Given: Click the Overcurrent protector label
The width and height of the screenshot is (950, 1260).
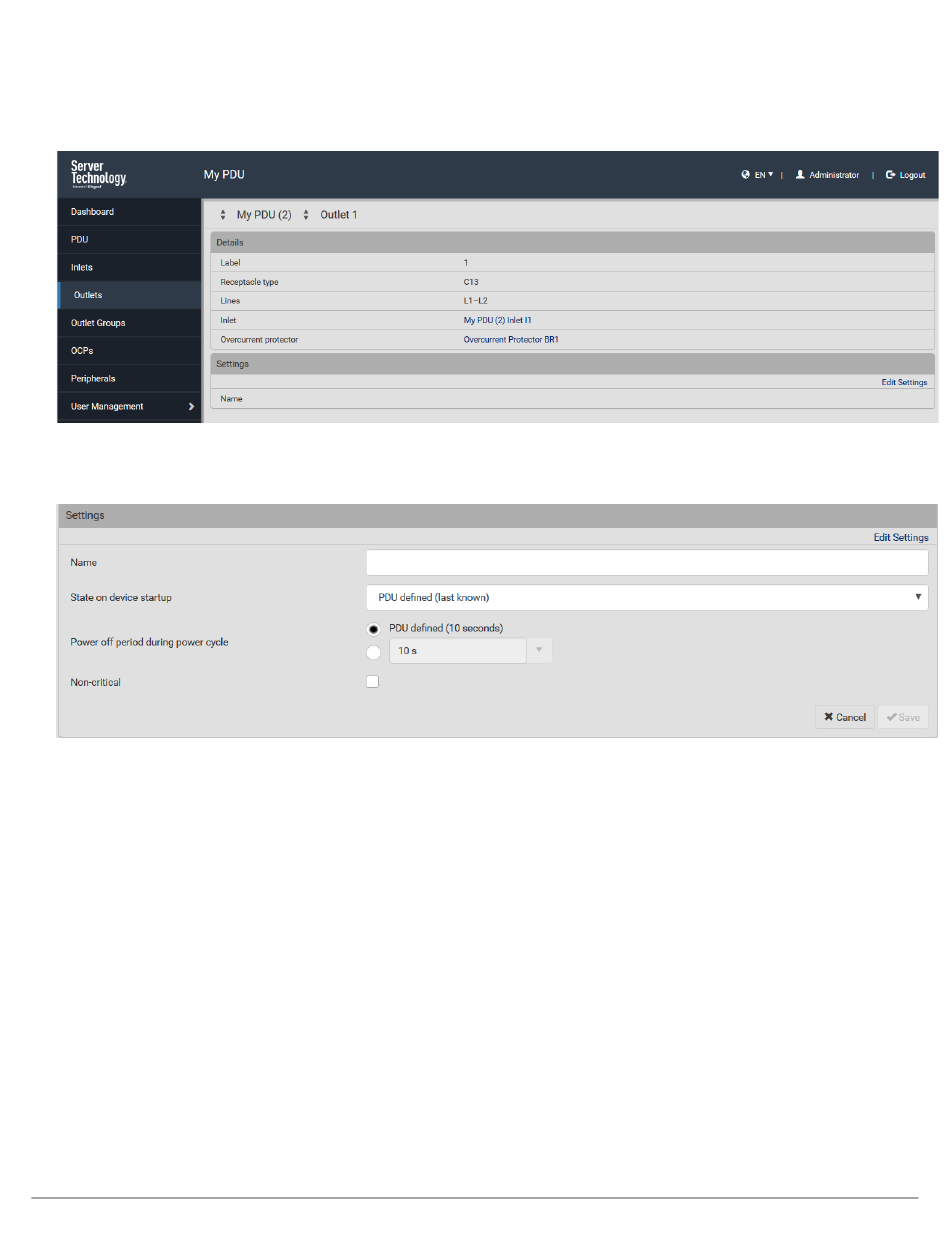Looking at the screenshot, I should pyautogui.click(x=259, y=340).
